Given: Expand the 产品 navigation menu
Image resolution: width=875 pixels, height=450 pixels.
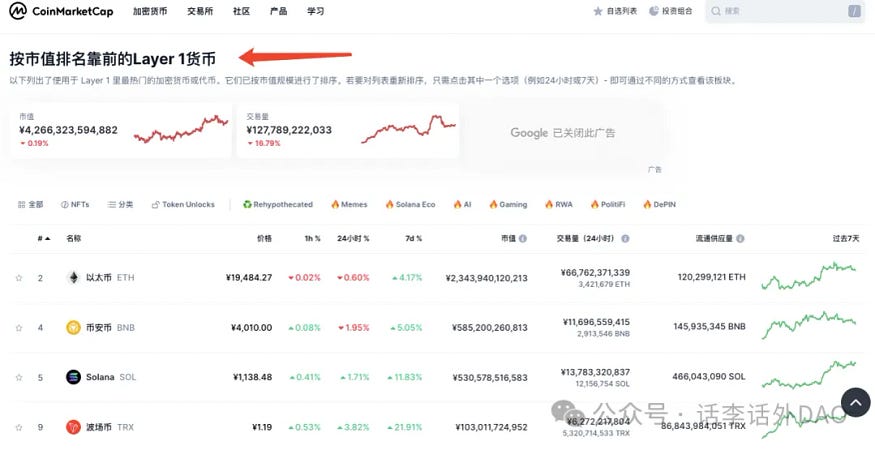Looking at the screenshot, I should (278, 12).
